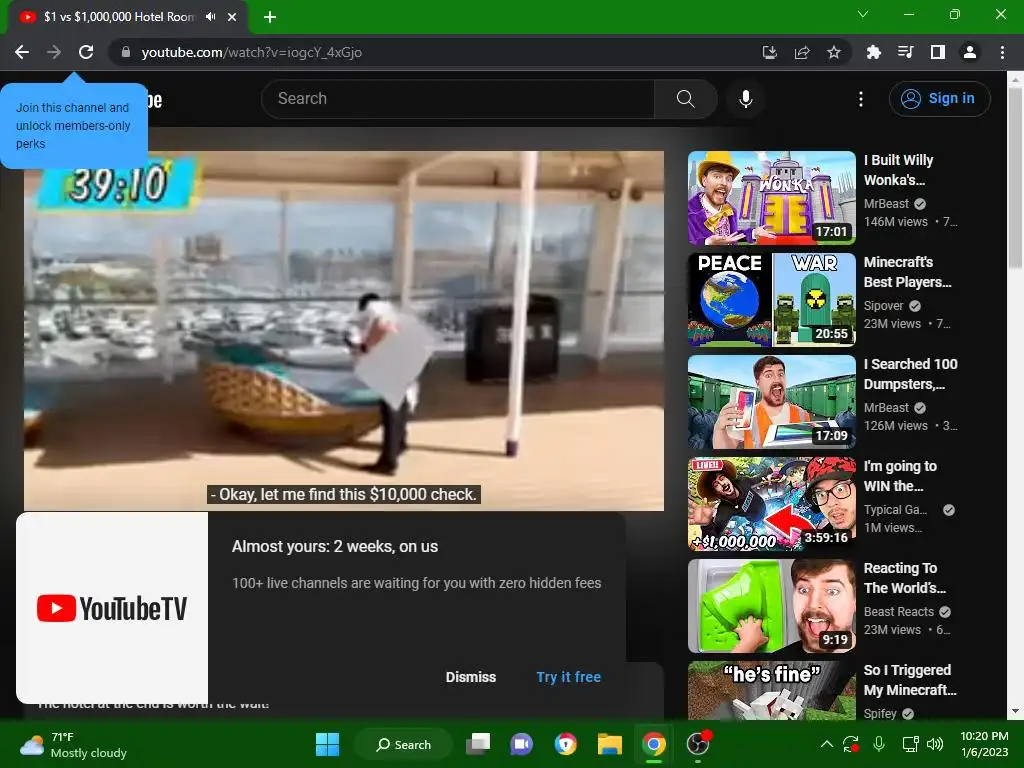Mute the tab via speaker icon
The height and width of the screenshot is (768, 1024).
pyautogui.click(x=210, y=17)
